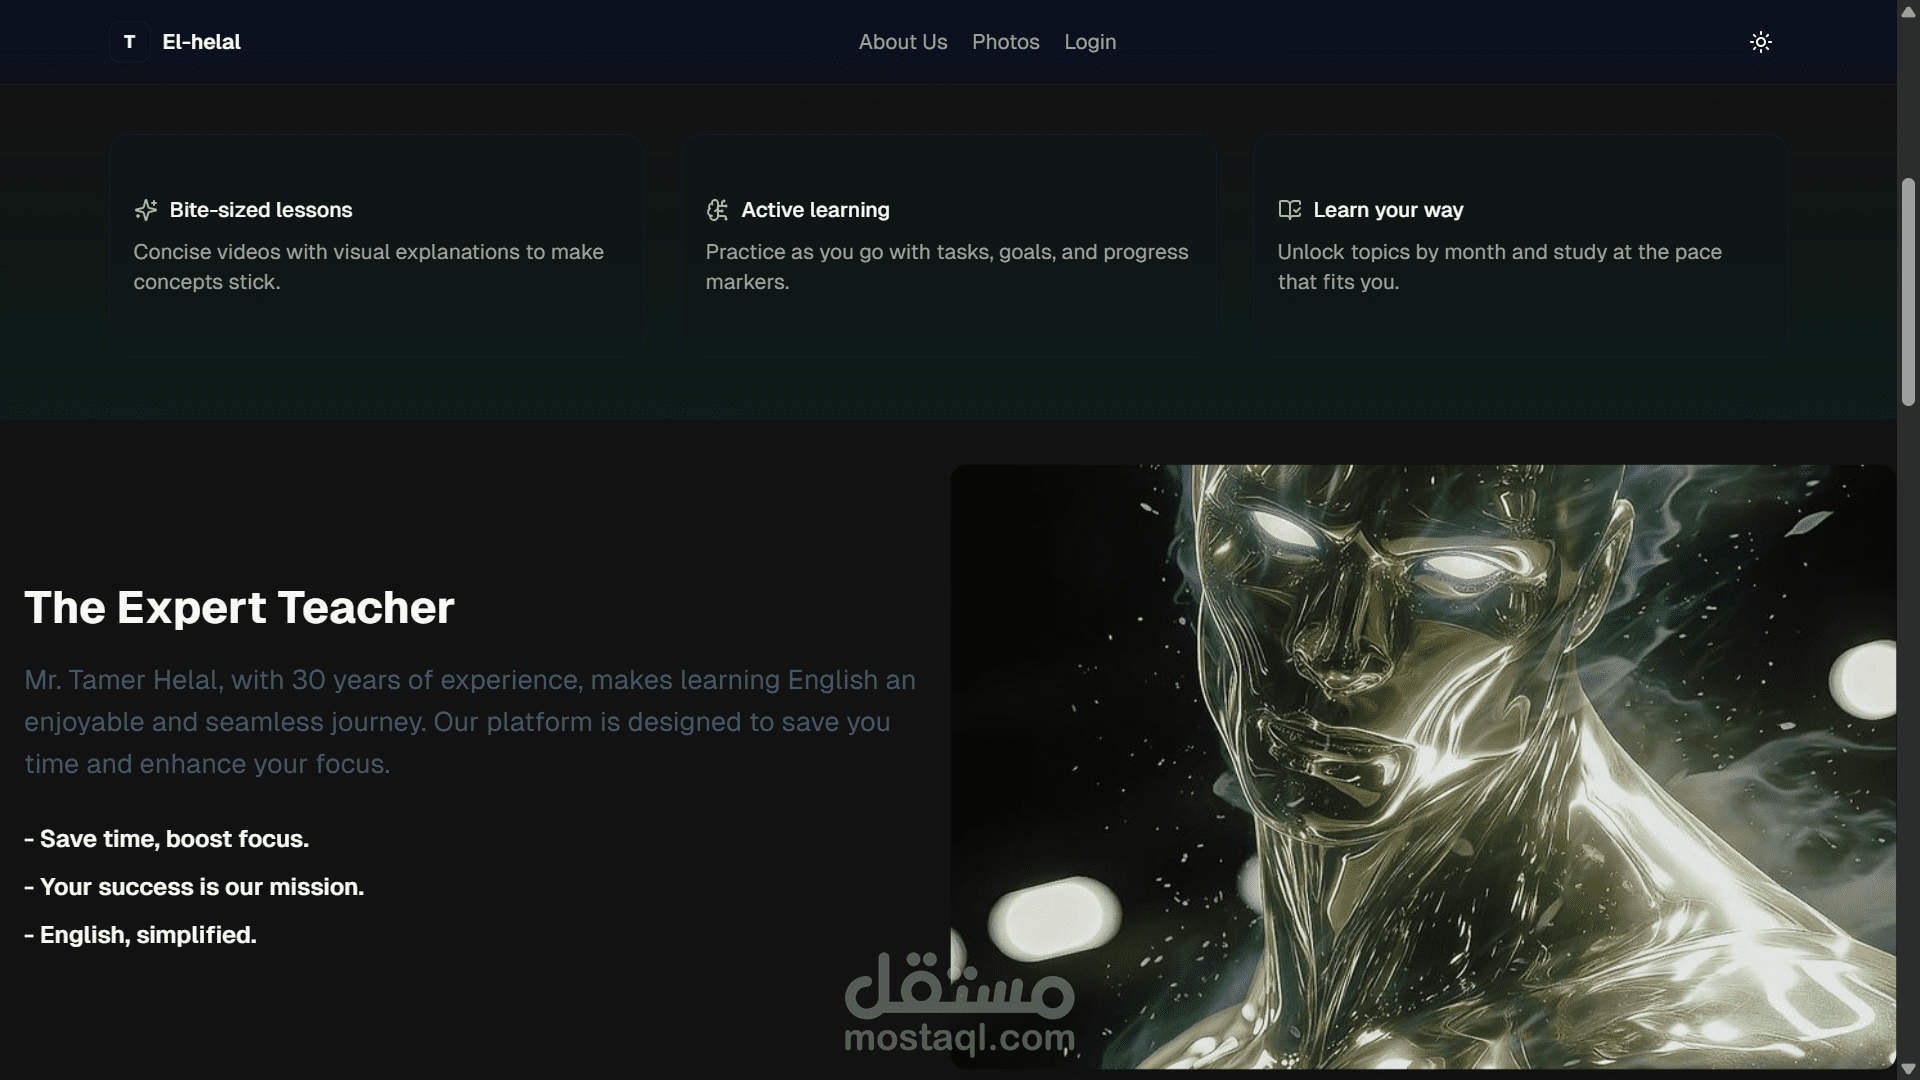Click the 'Save time, boost focus' line
1920x1080 pixels.
[x=167, y=839]
